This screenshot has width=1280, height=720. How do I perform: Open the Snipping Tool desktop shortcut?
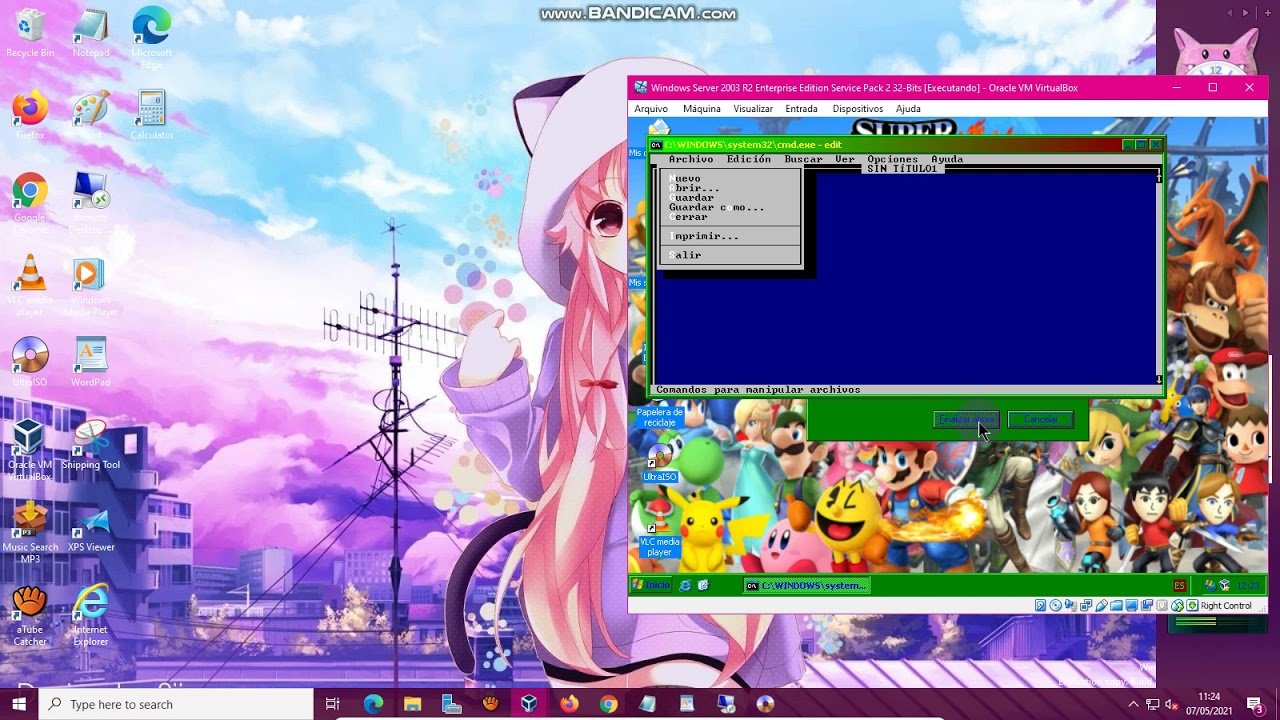coord(91,444)
